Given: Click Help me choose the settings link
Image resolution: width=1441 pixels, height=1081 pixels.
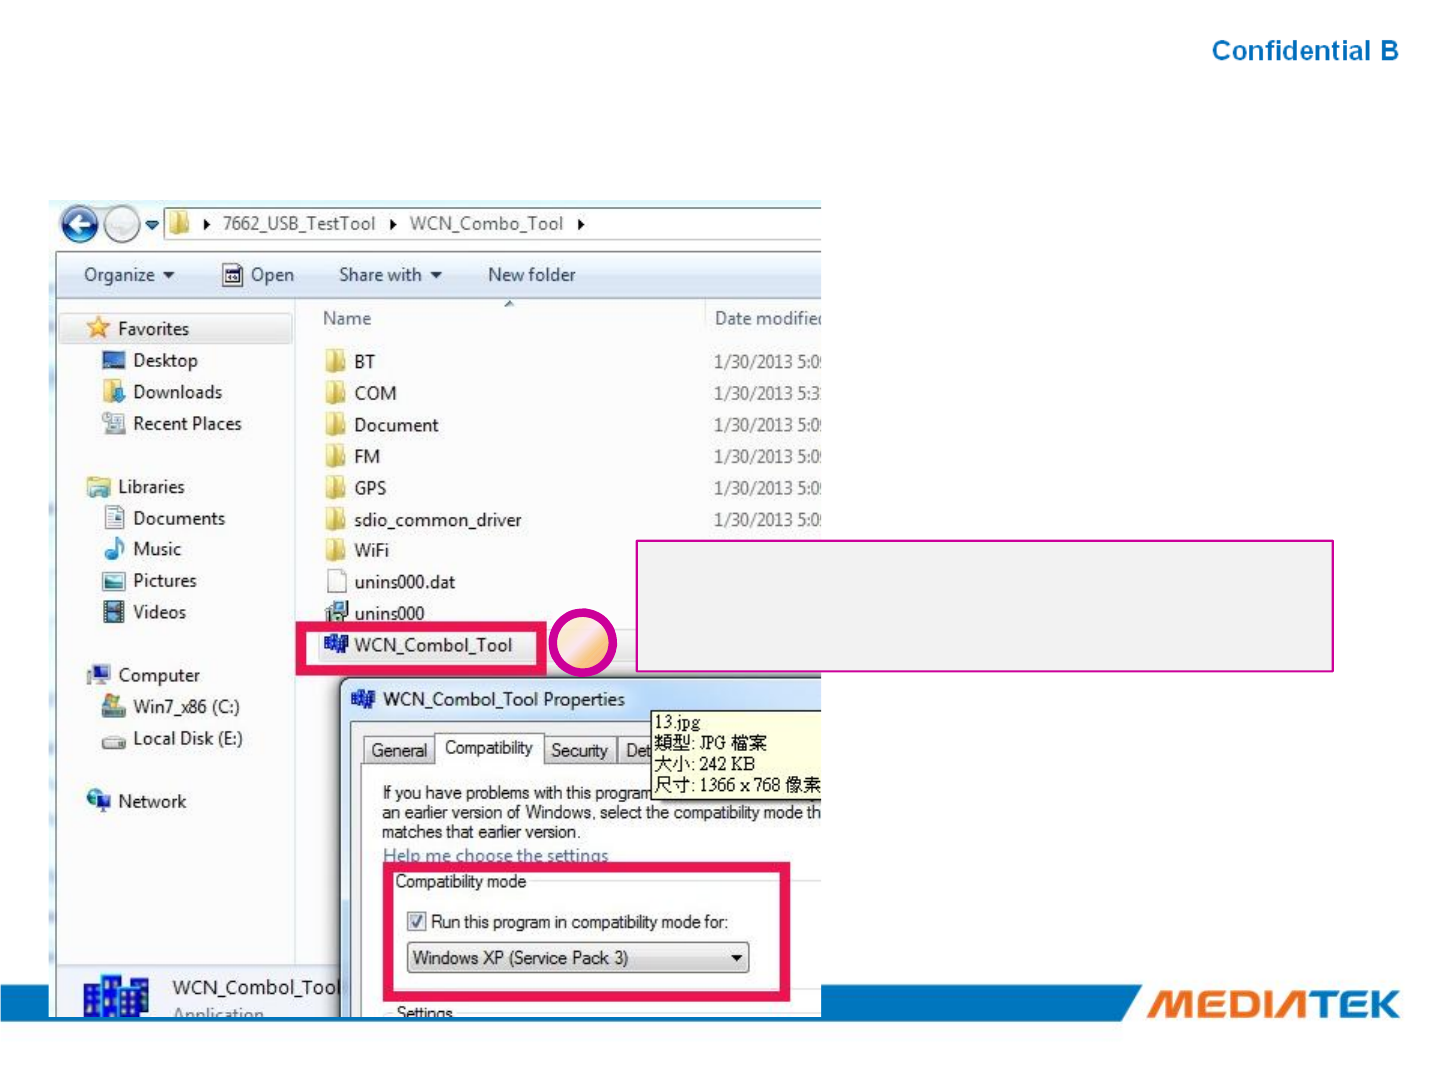Looking at the screenshot, I should (x=496, y=856).
